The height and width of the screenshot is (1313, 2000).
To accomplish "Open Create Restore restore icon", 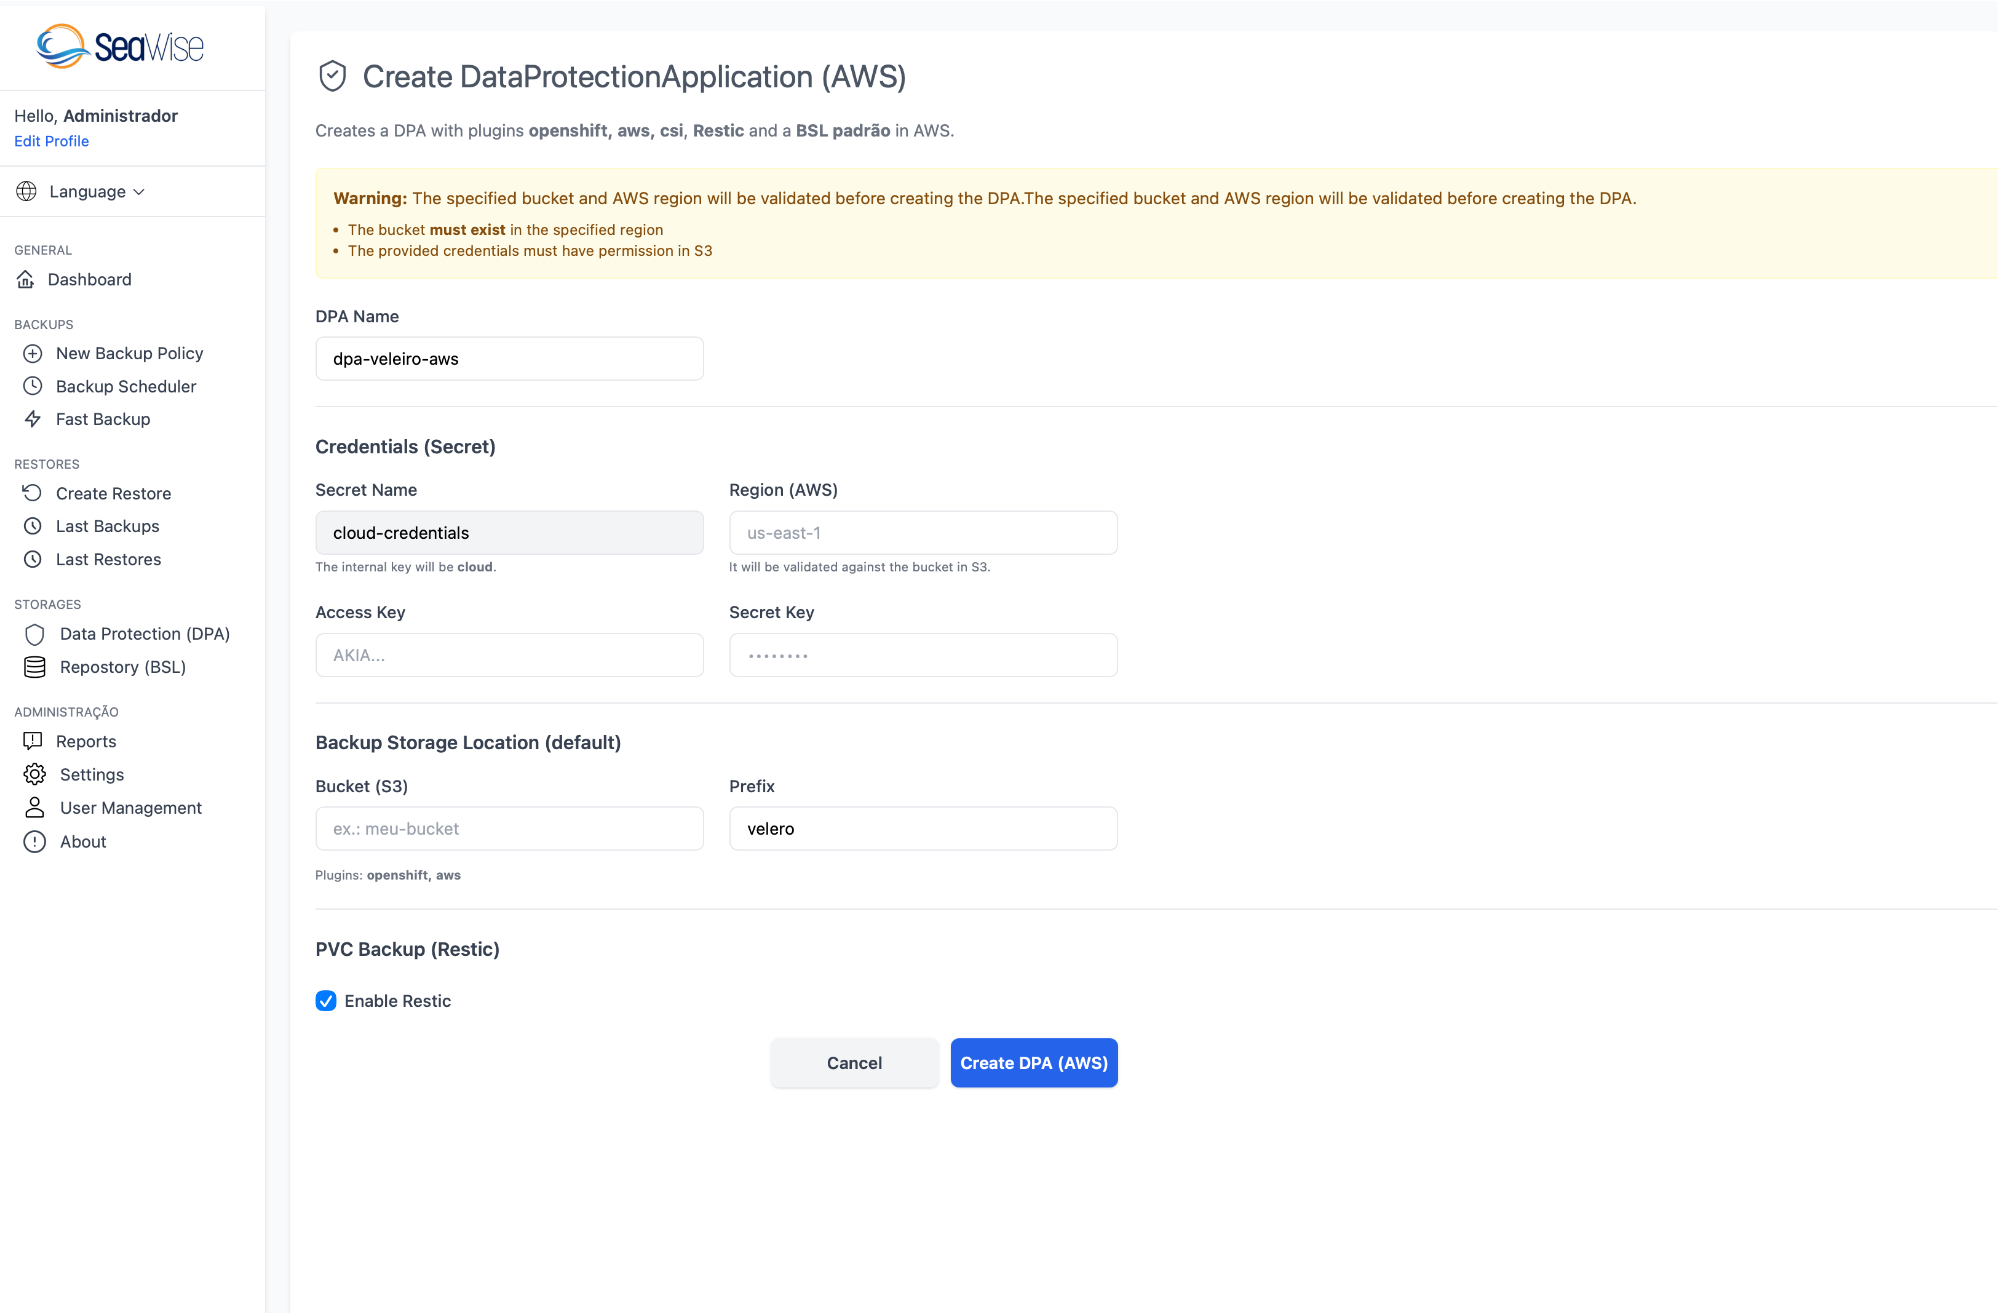I will click(33, 493).
